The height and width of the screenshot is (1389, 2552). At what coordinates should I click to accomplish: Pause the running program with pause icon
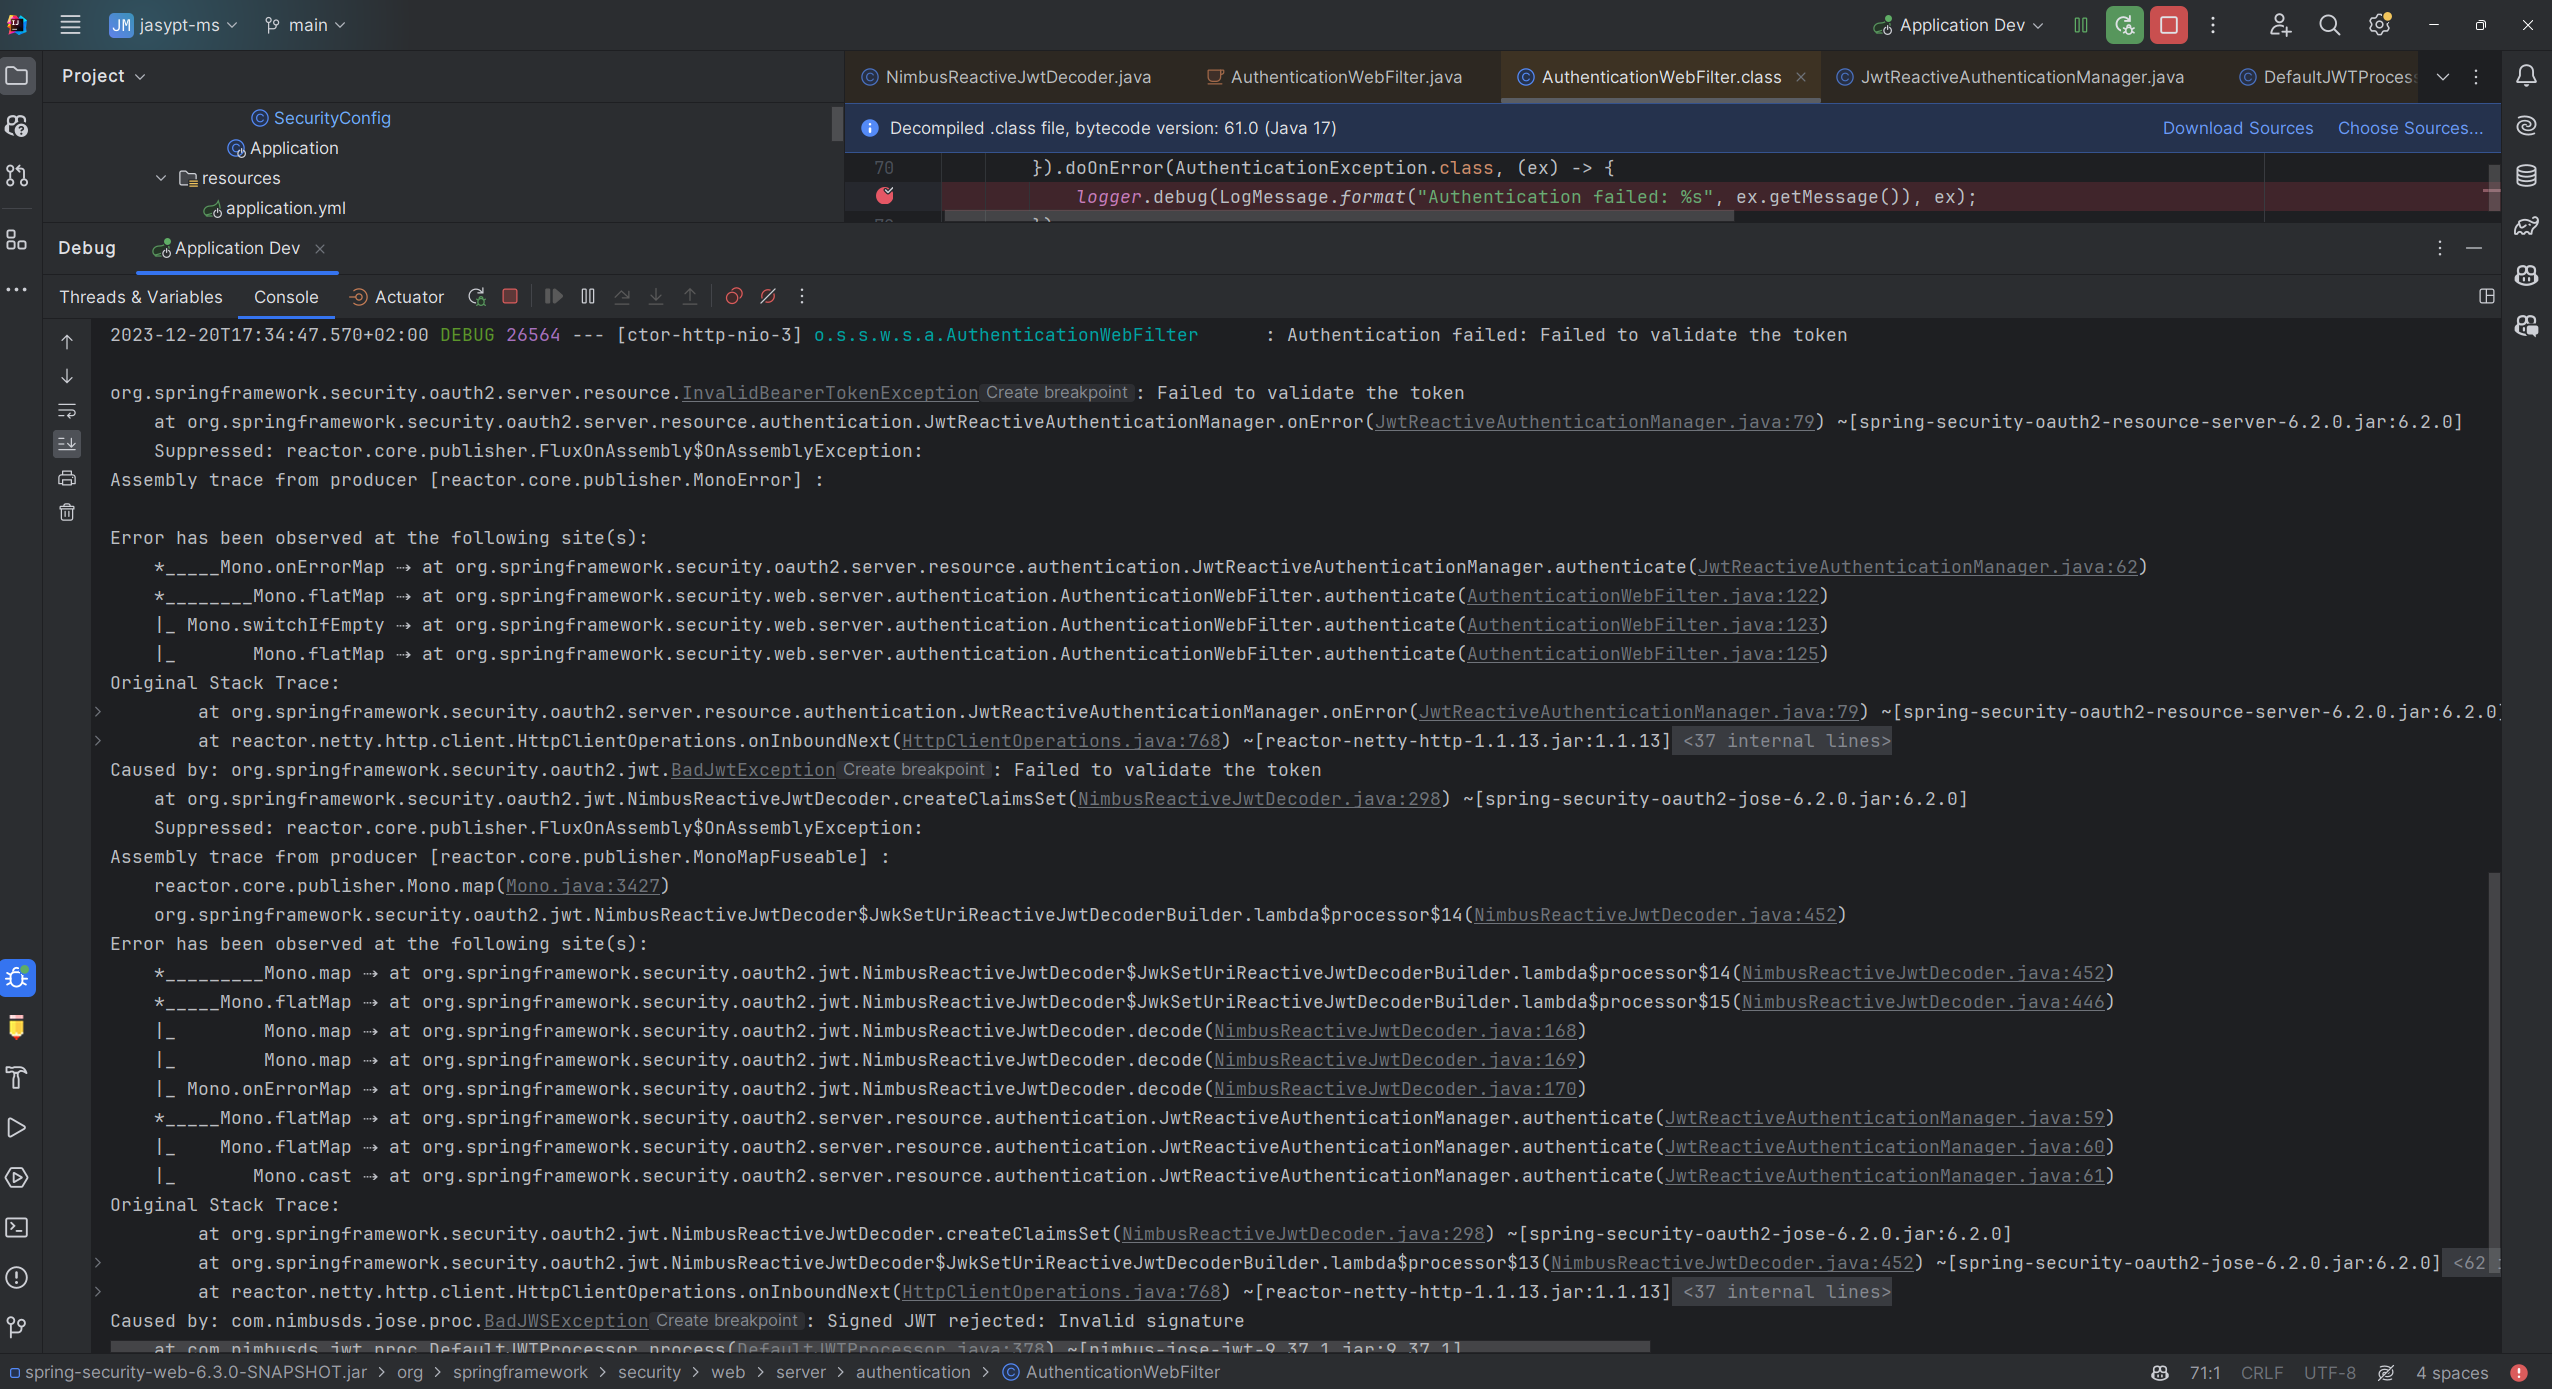(587, 296)
